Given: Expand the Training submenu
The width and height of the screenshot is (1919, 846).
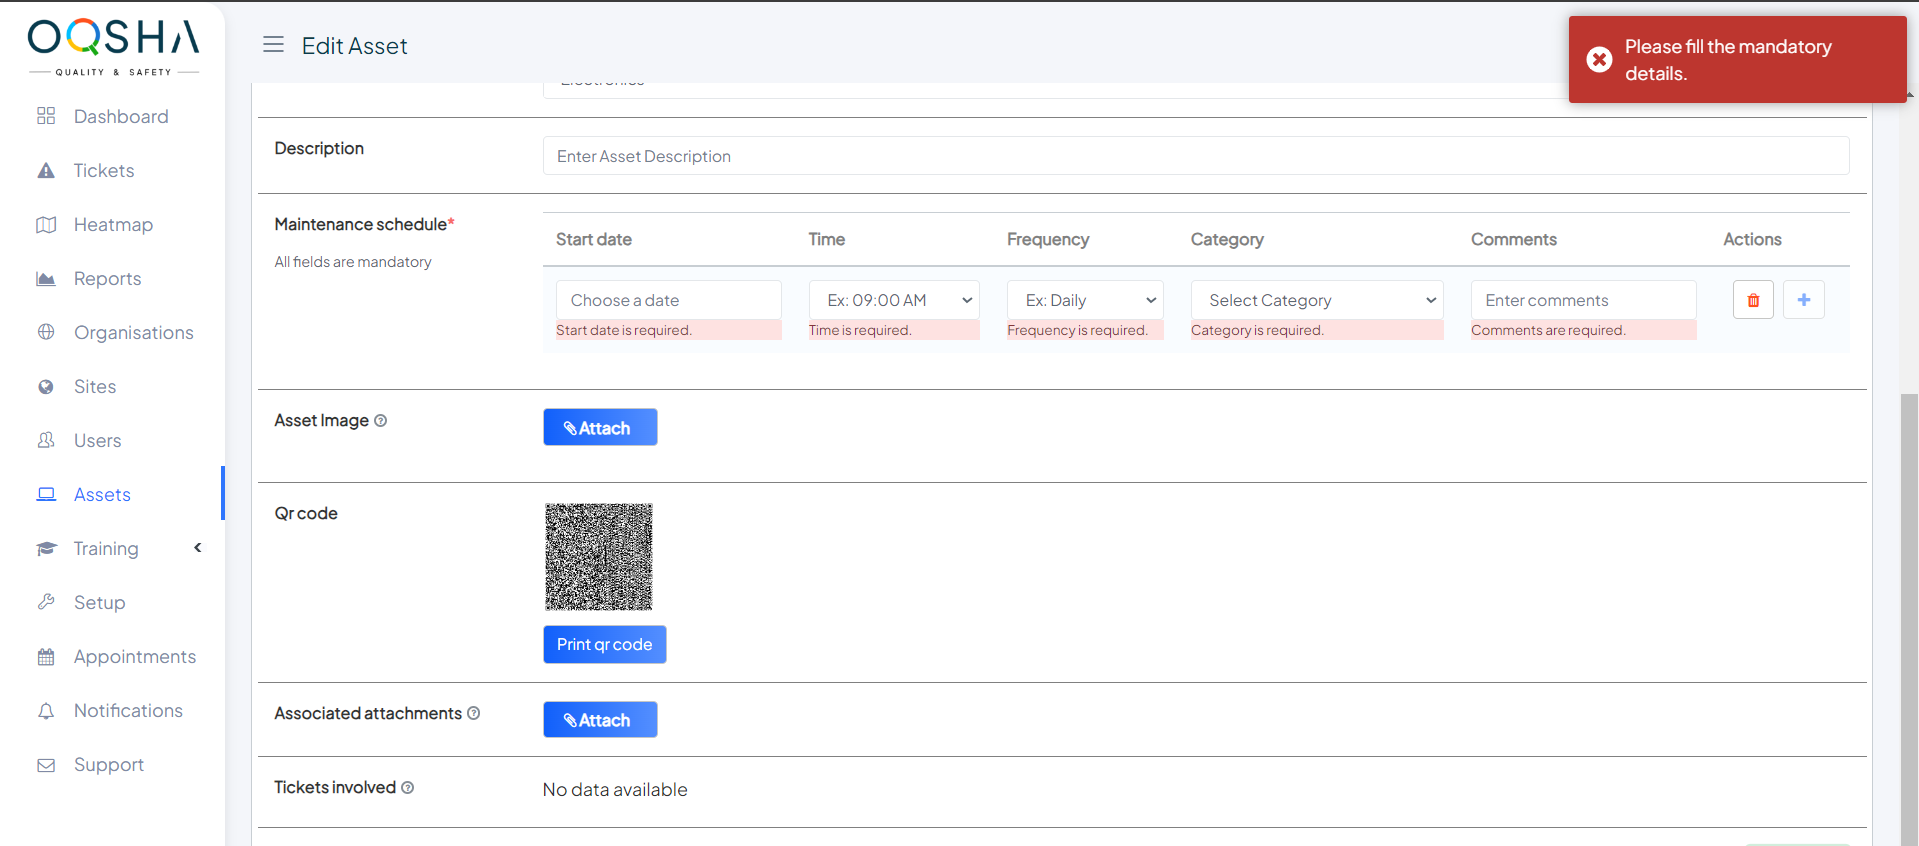Looking at the screenshot, I should coord(198,548).
